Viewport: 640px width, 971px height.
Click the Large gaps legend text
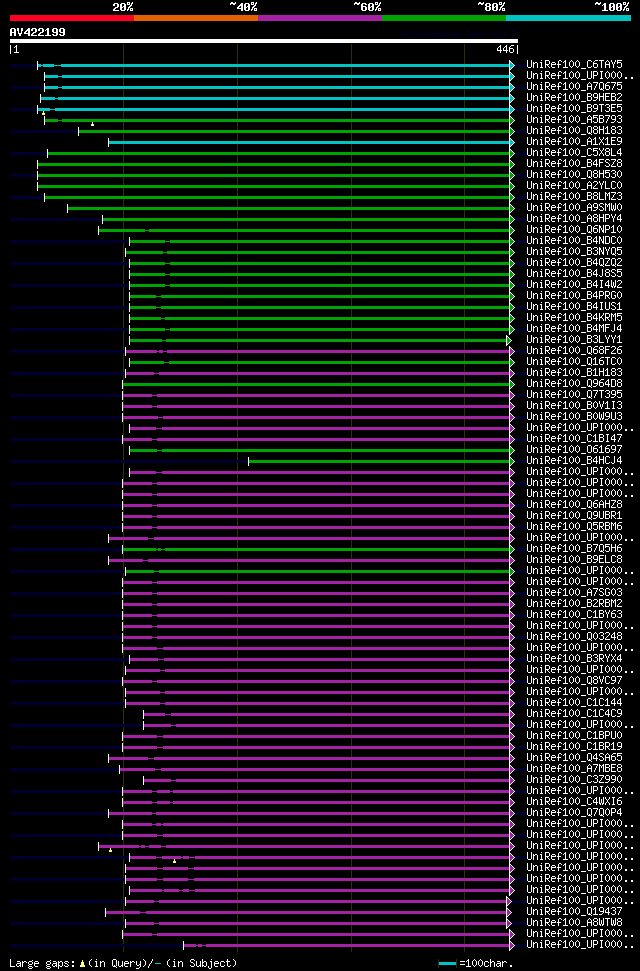(x=123, y=964)
